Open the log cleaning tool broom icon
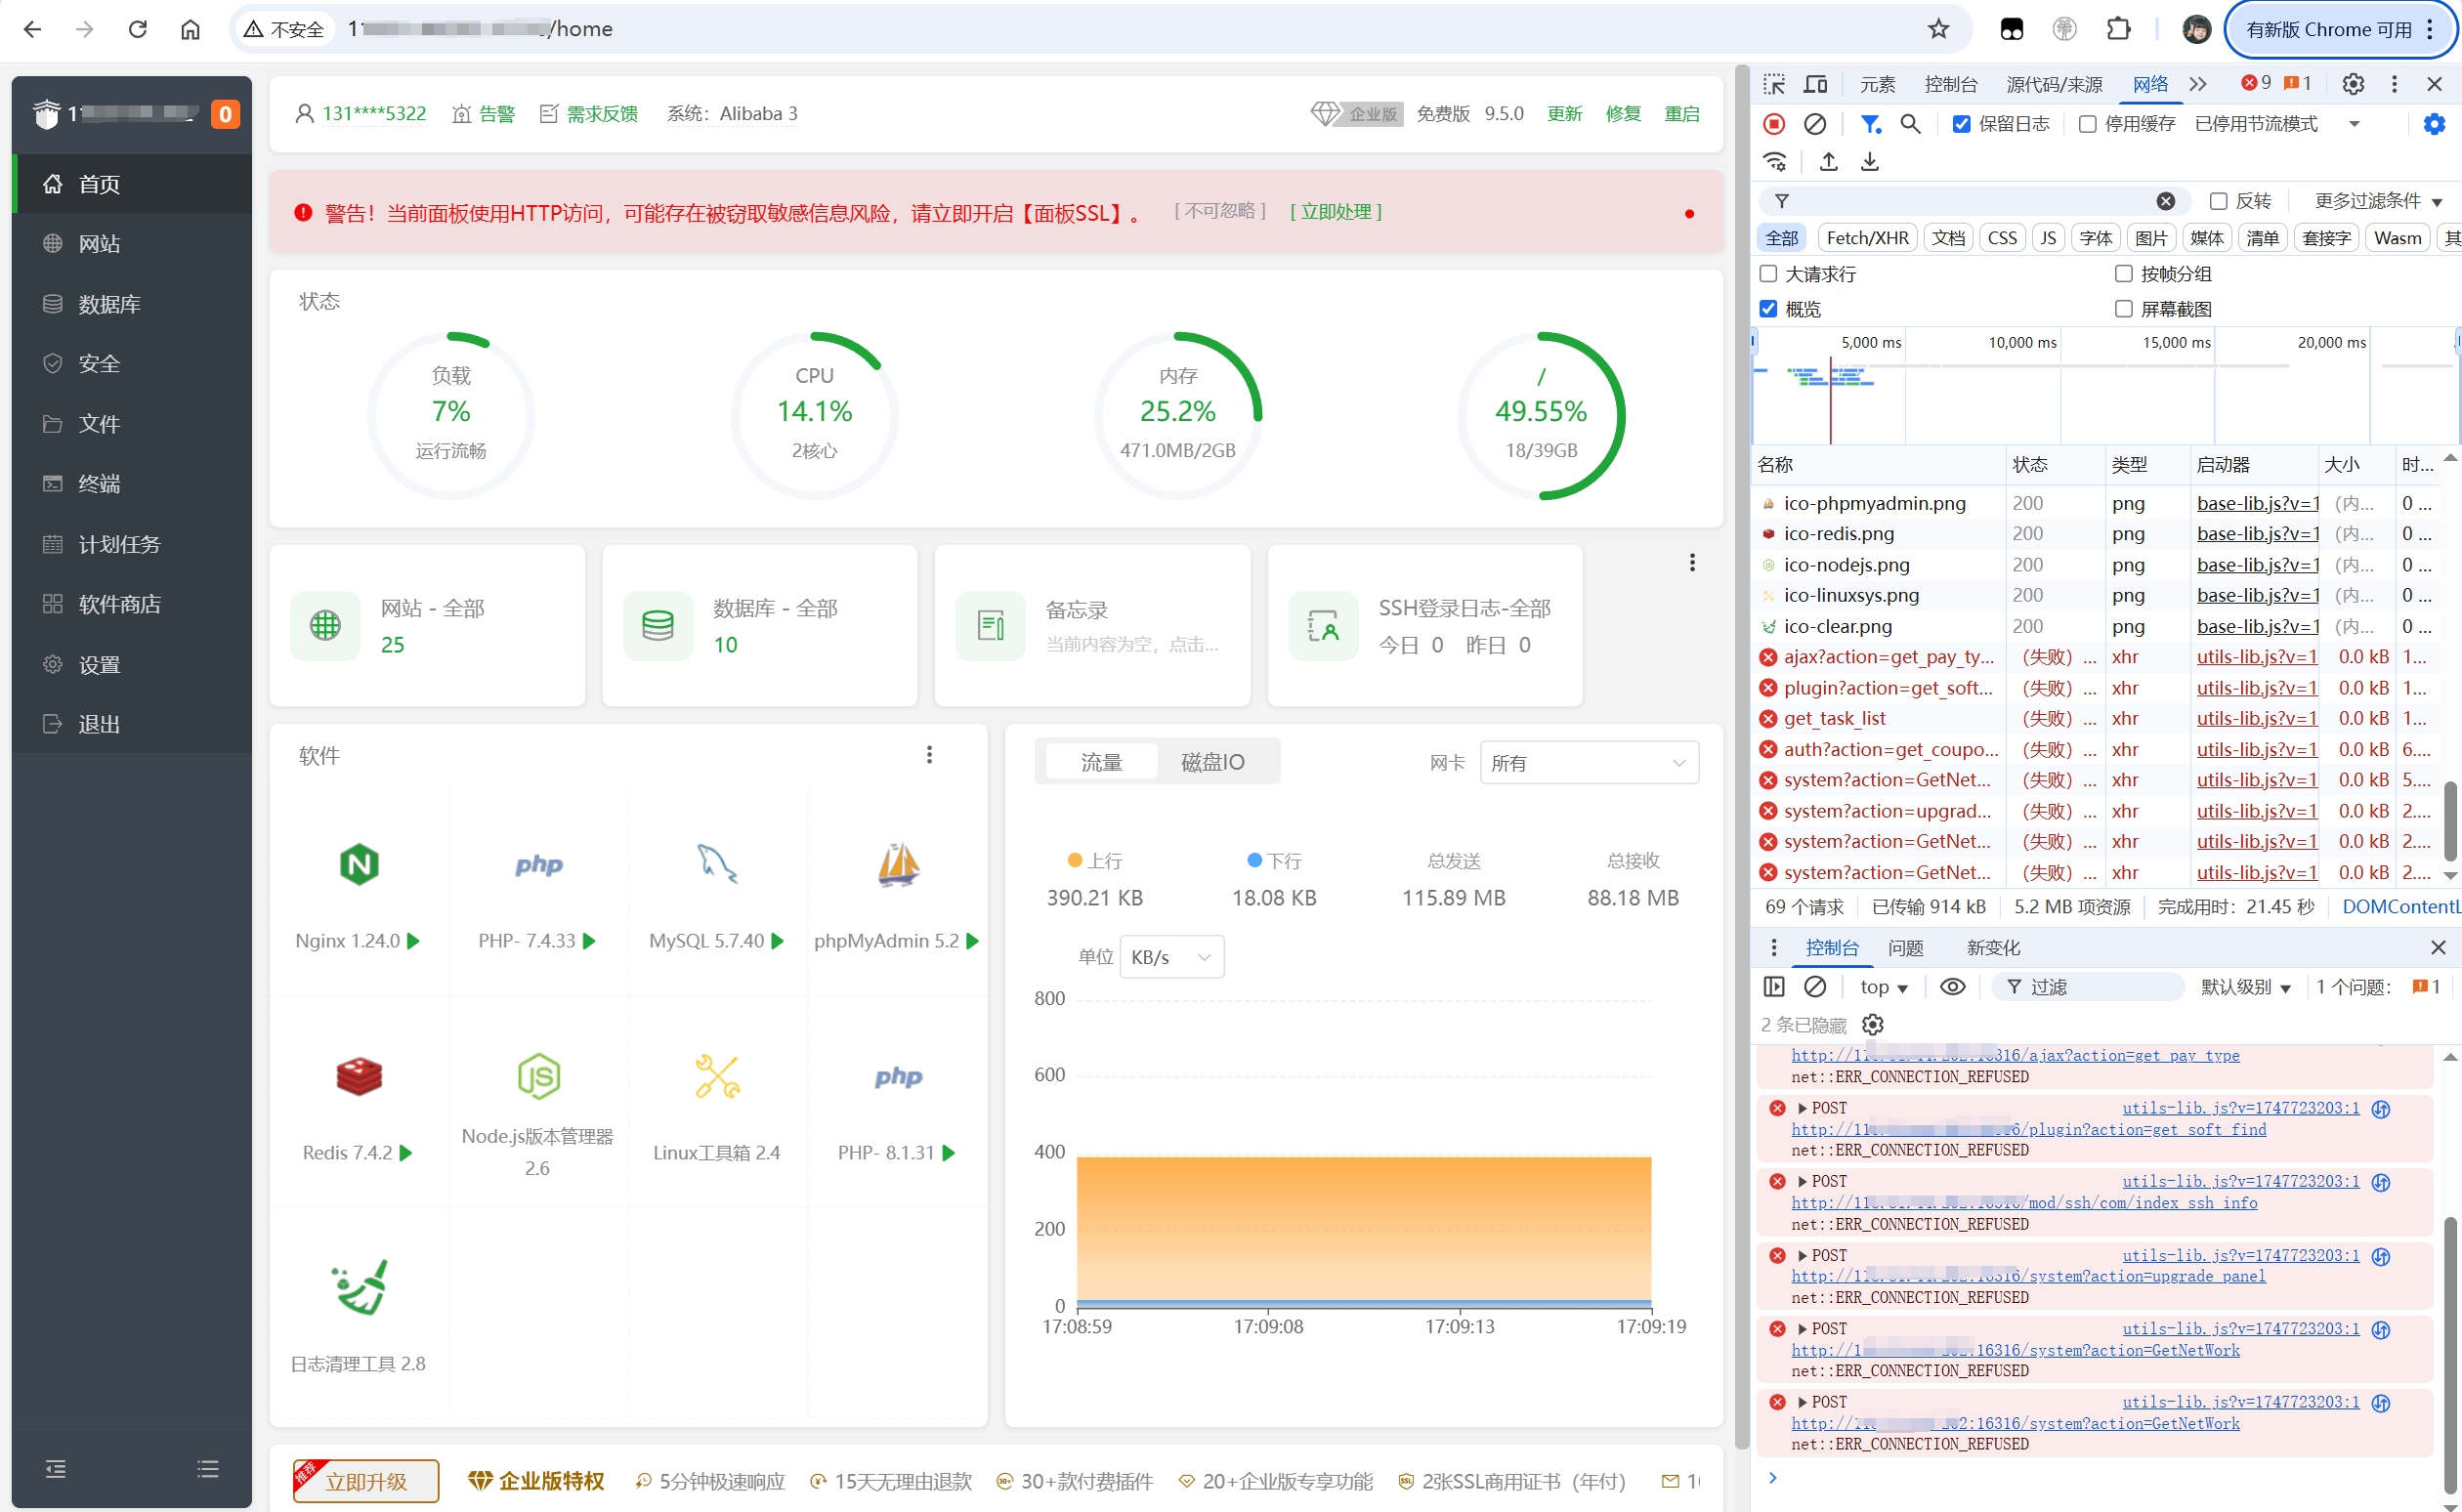The height and width of the screenshot is (1512, 2462). [359, 1287]
